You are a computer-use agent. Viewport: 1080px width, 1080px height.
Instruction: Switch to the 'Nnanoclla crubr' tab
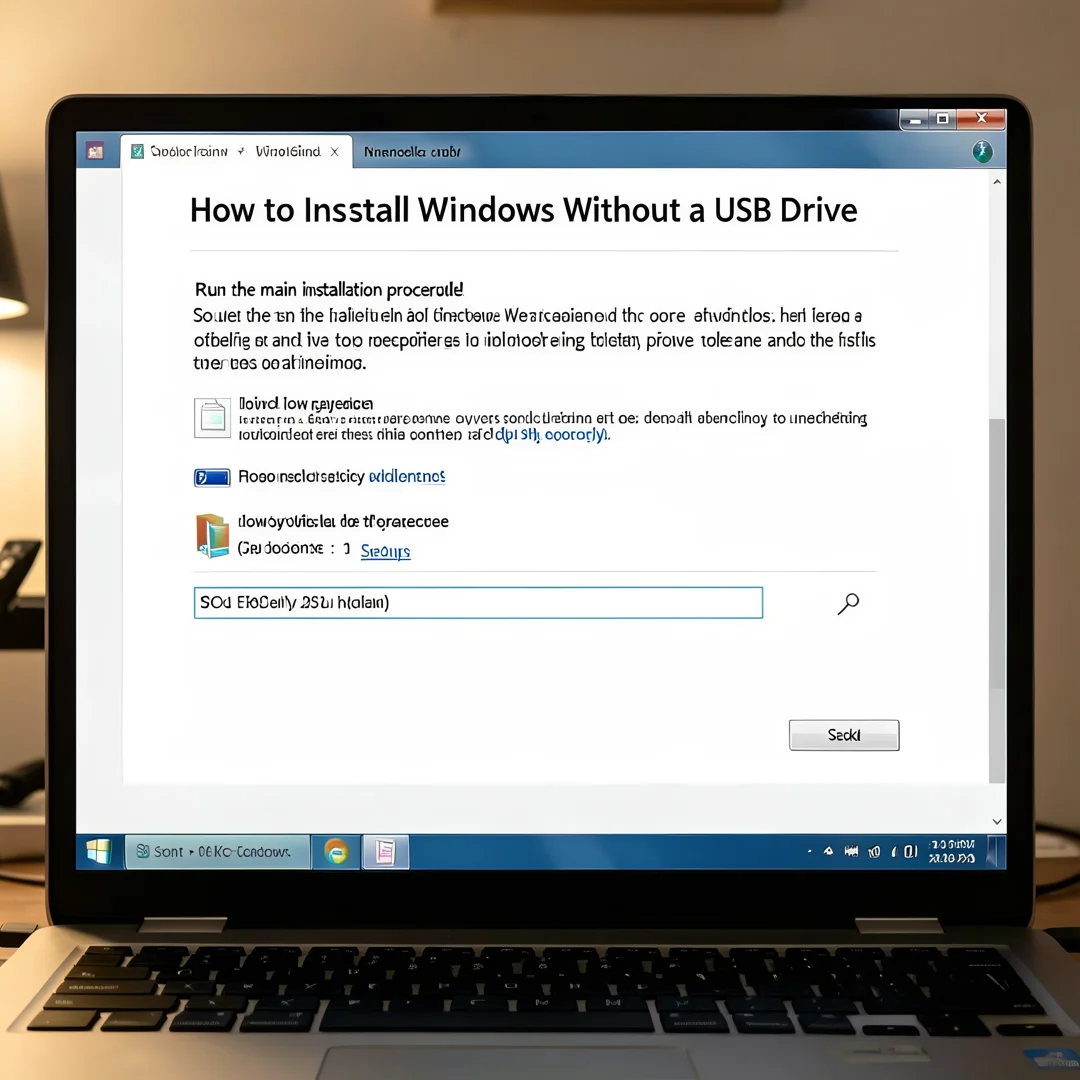412,152
